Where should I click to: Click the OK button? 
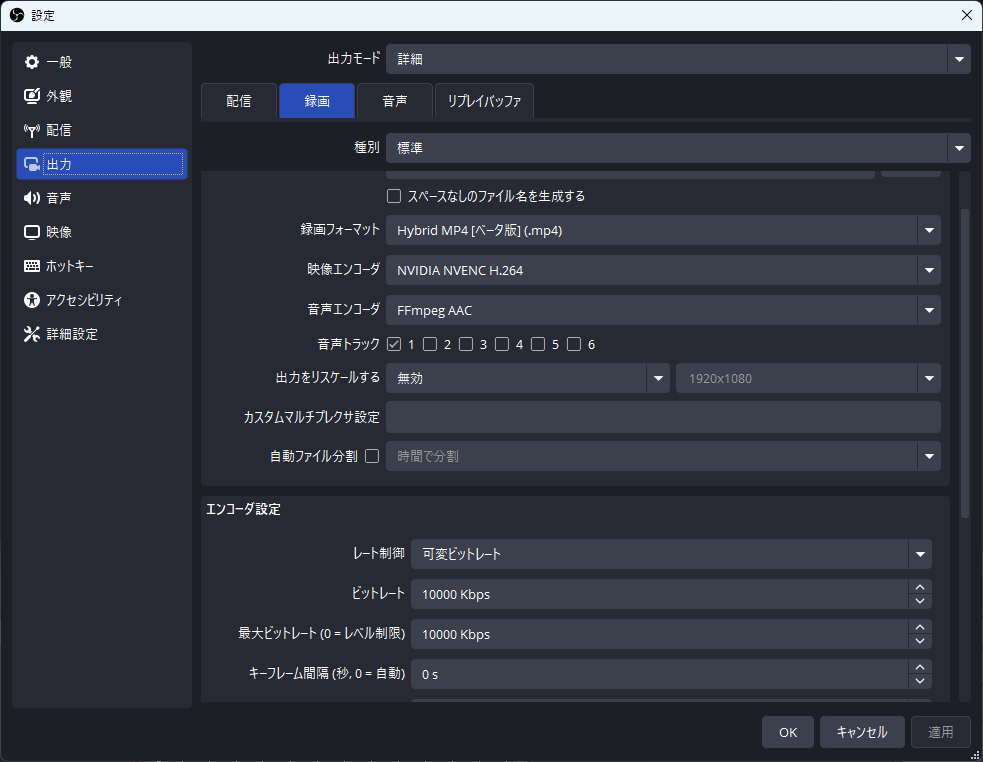pyautogui.click(x=788, y=732)
